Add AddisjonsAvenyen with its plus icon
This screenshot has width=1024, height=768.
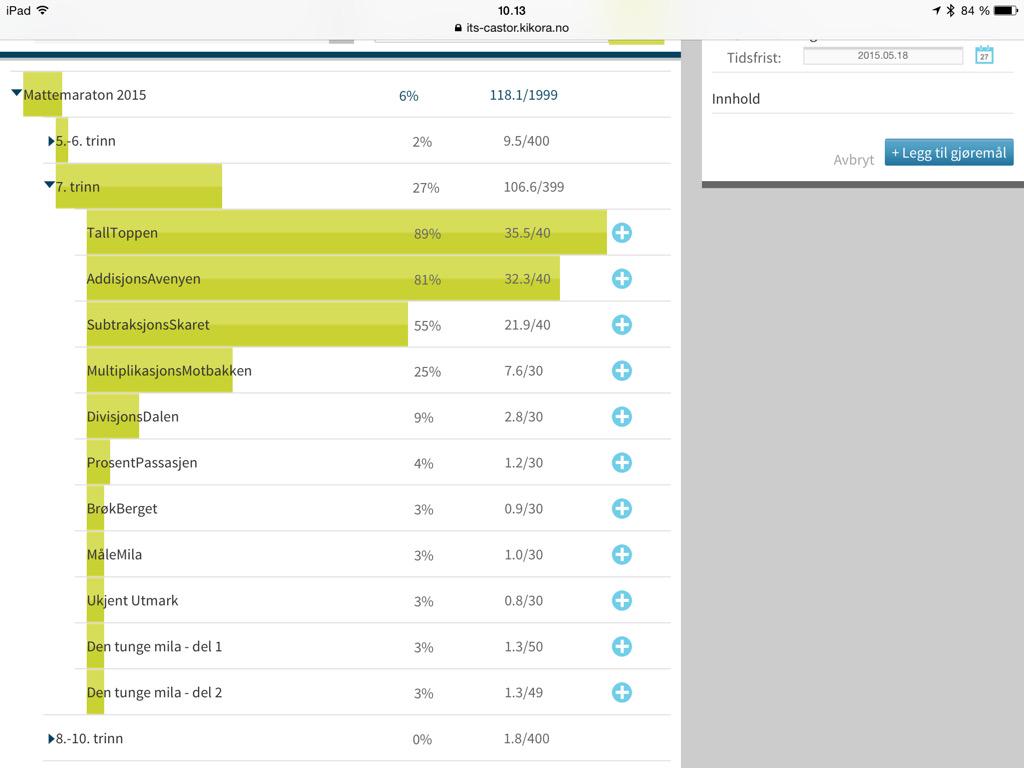pos(622,279)
